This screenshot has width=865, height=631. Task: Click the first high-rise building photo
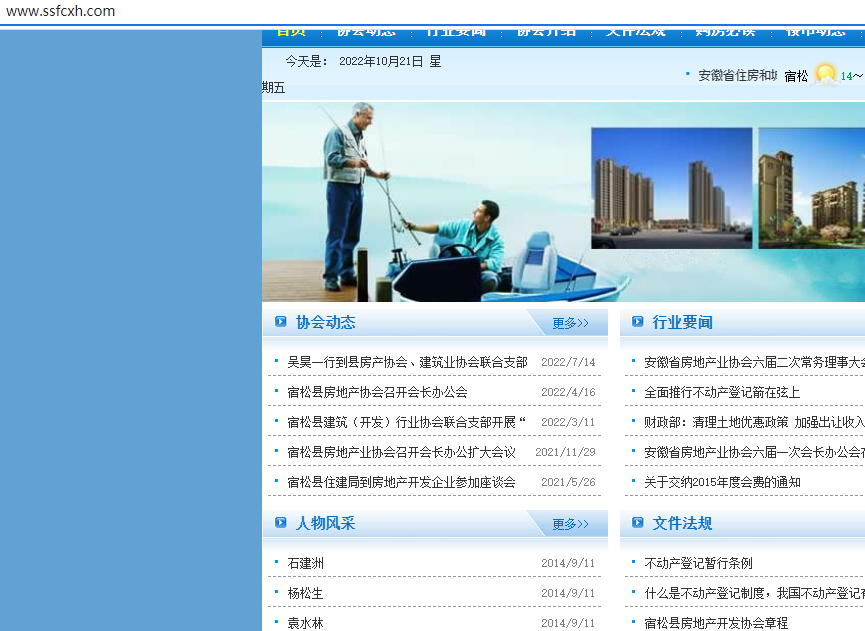pyautogui.click(x=671, y=187)
